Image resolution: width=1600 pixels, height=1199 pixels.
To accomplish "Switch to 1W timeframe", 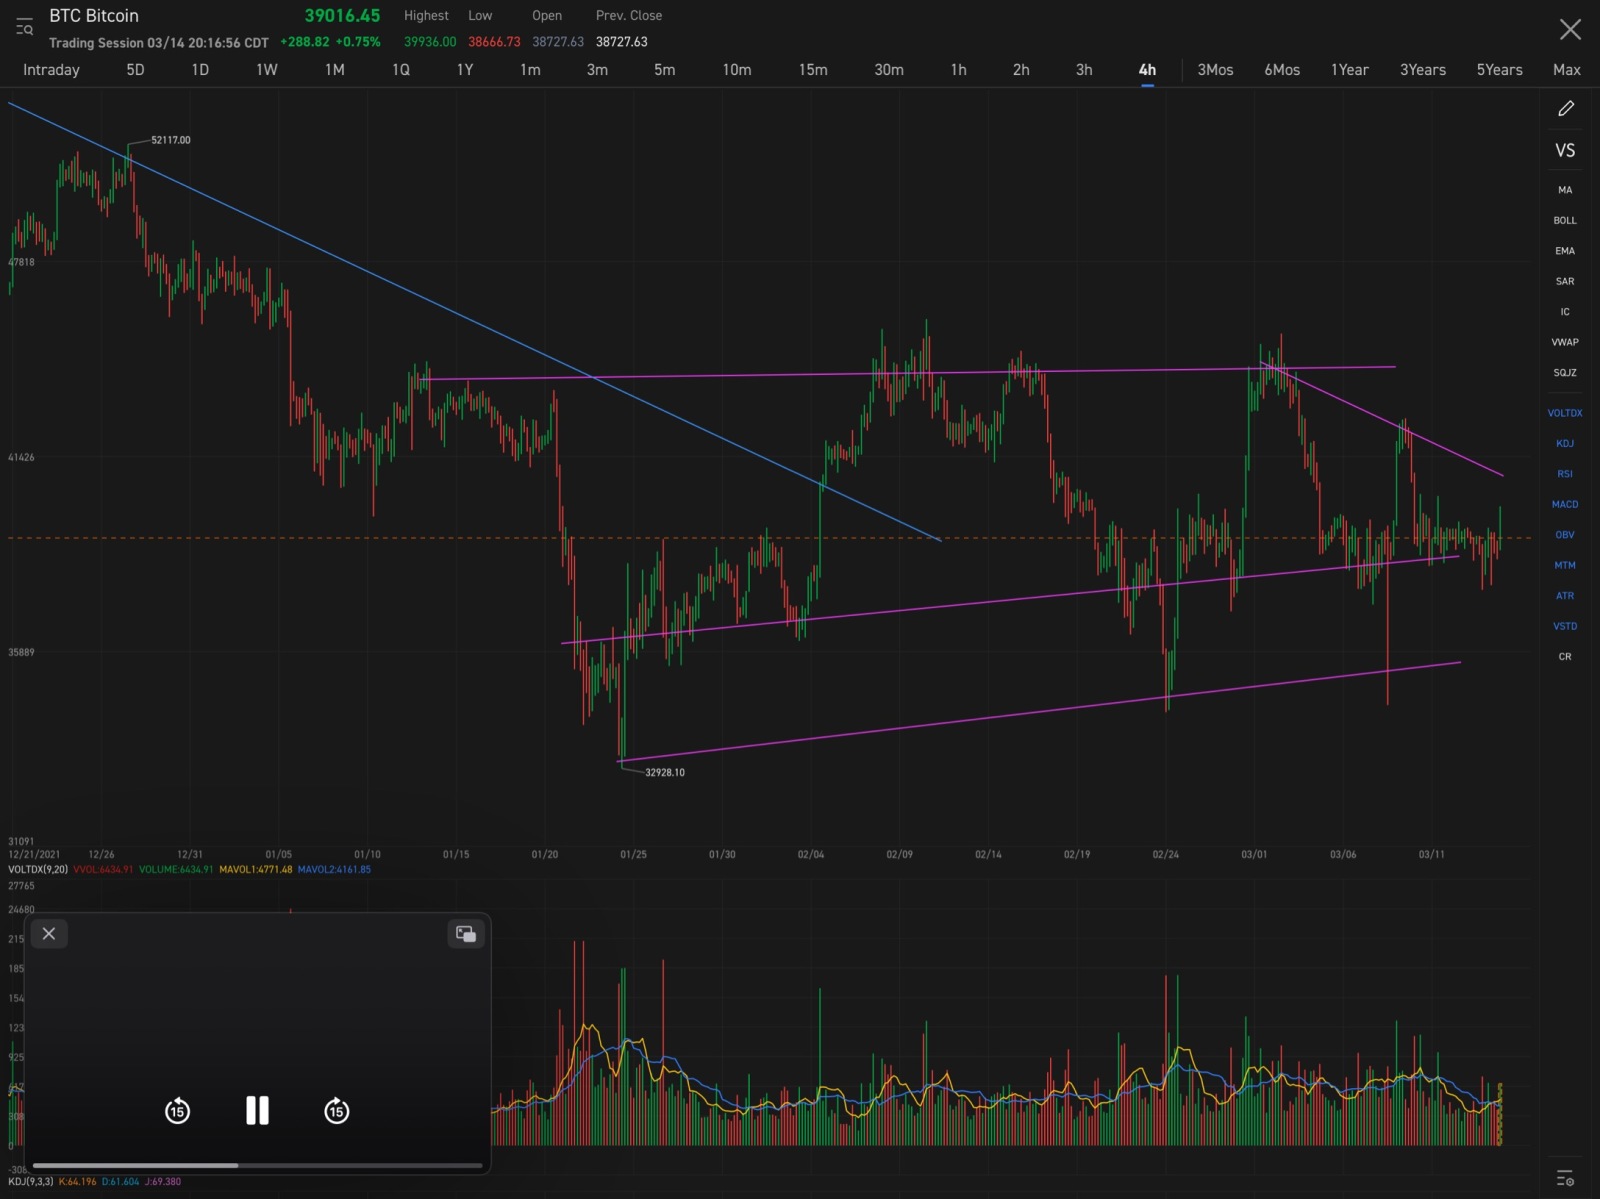I will pyautogui.click(x=266, y=70).
